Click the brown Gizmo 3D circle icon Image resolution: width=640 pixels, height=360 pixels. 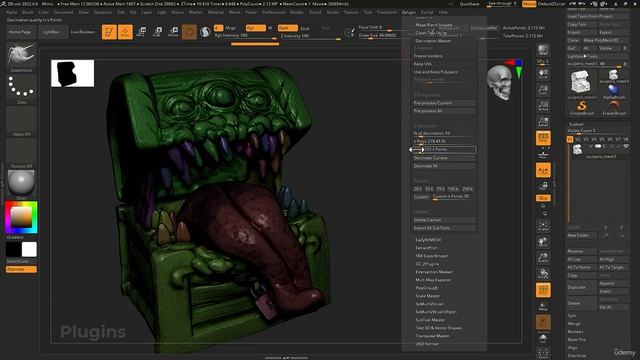coord(189,32)
